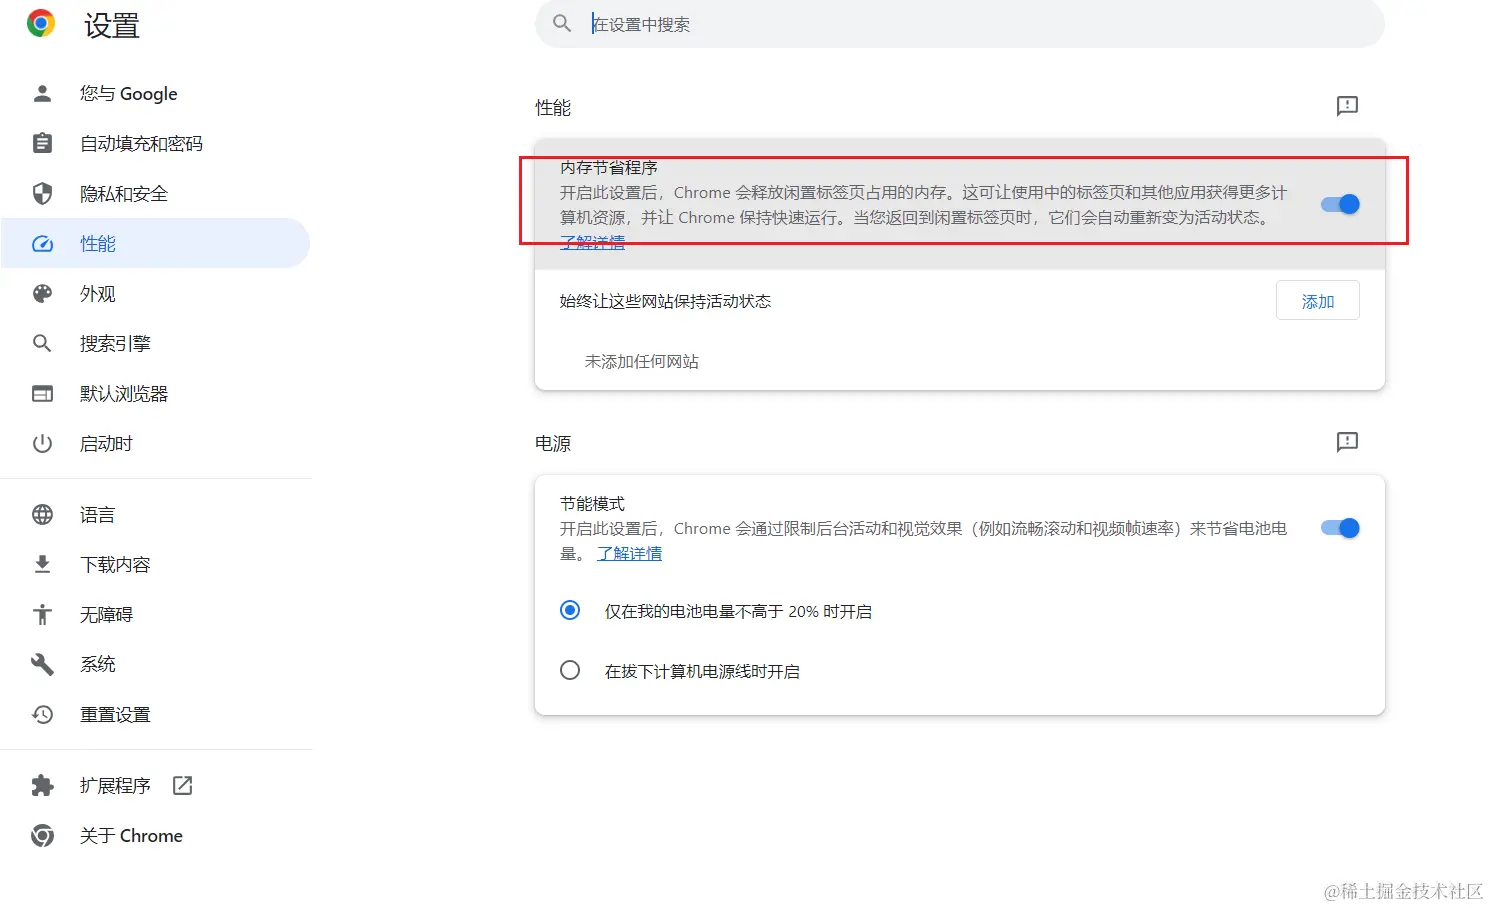
Task: Open the 隐私和安全 shield section
Action: point(123,193)
